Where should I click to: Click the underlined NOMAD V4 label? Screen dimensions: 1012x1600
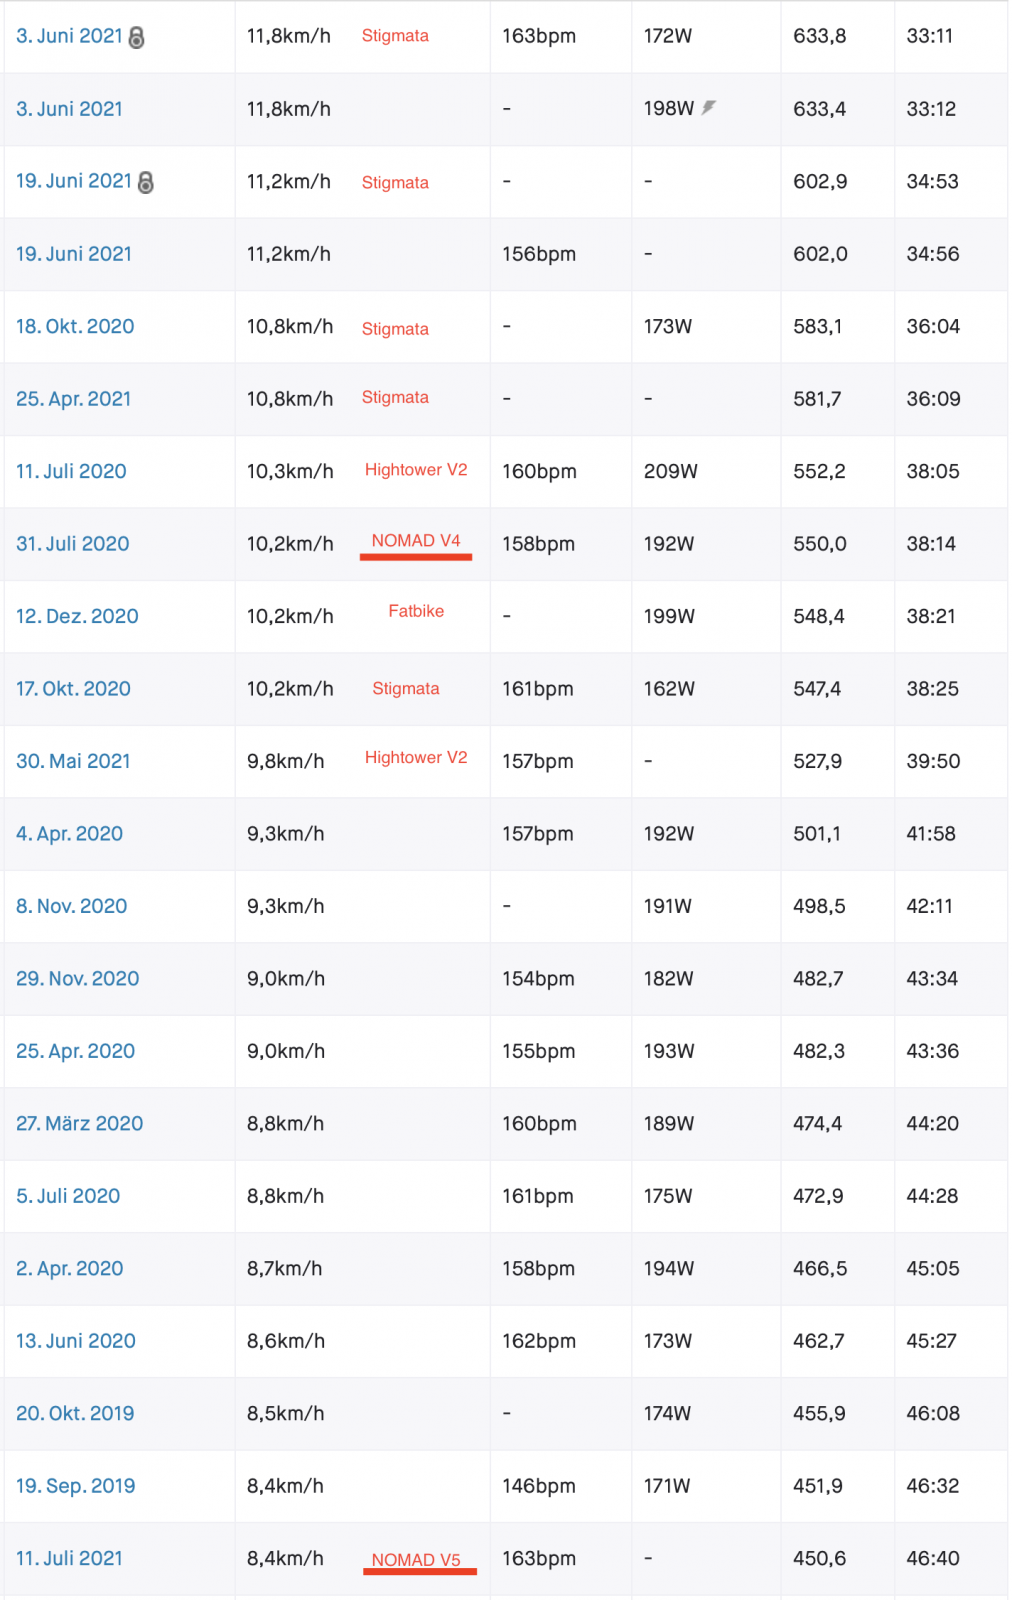pyautogui.click(x=416, y=541)
